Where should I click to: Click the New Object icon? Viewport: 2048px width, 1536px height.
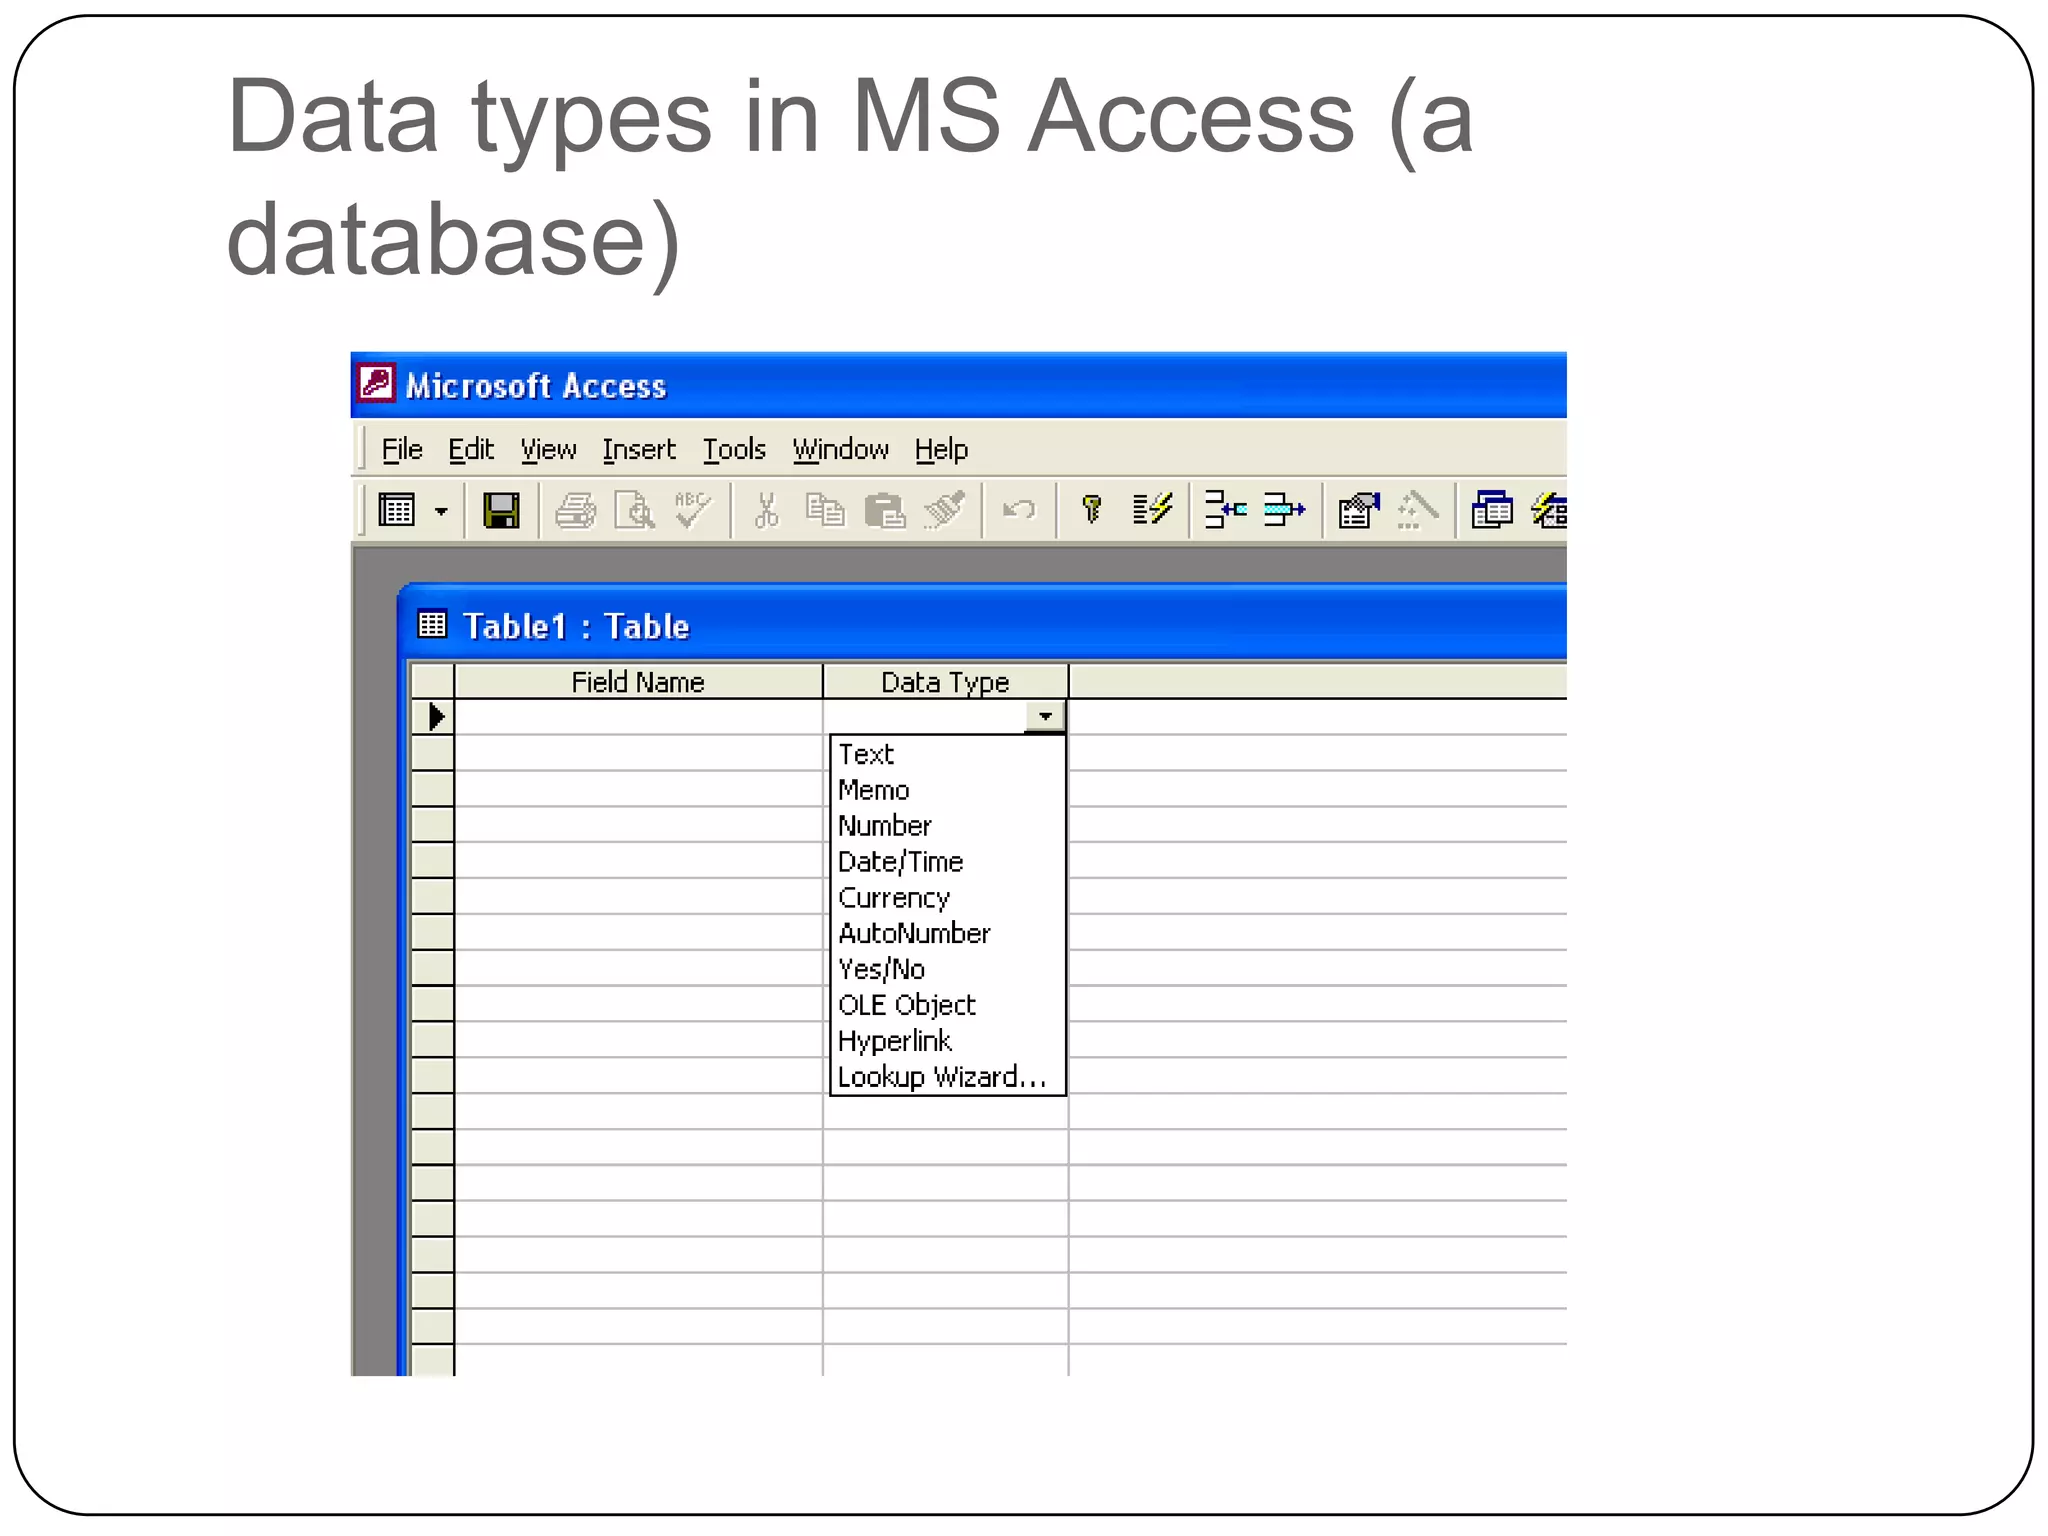1549,511
